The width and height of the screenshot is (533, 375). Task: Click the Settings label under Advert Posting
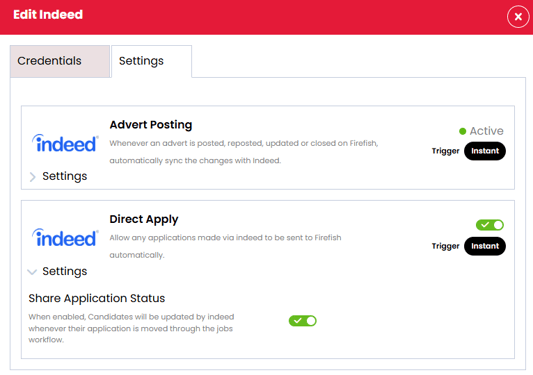[x=65, y=176]
